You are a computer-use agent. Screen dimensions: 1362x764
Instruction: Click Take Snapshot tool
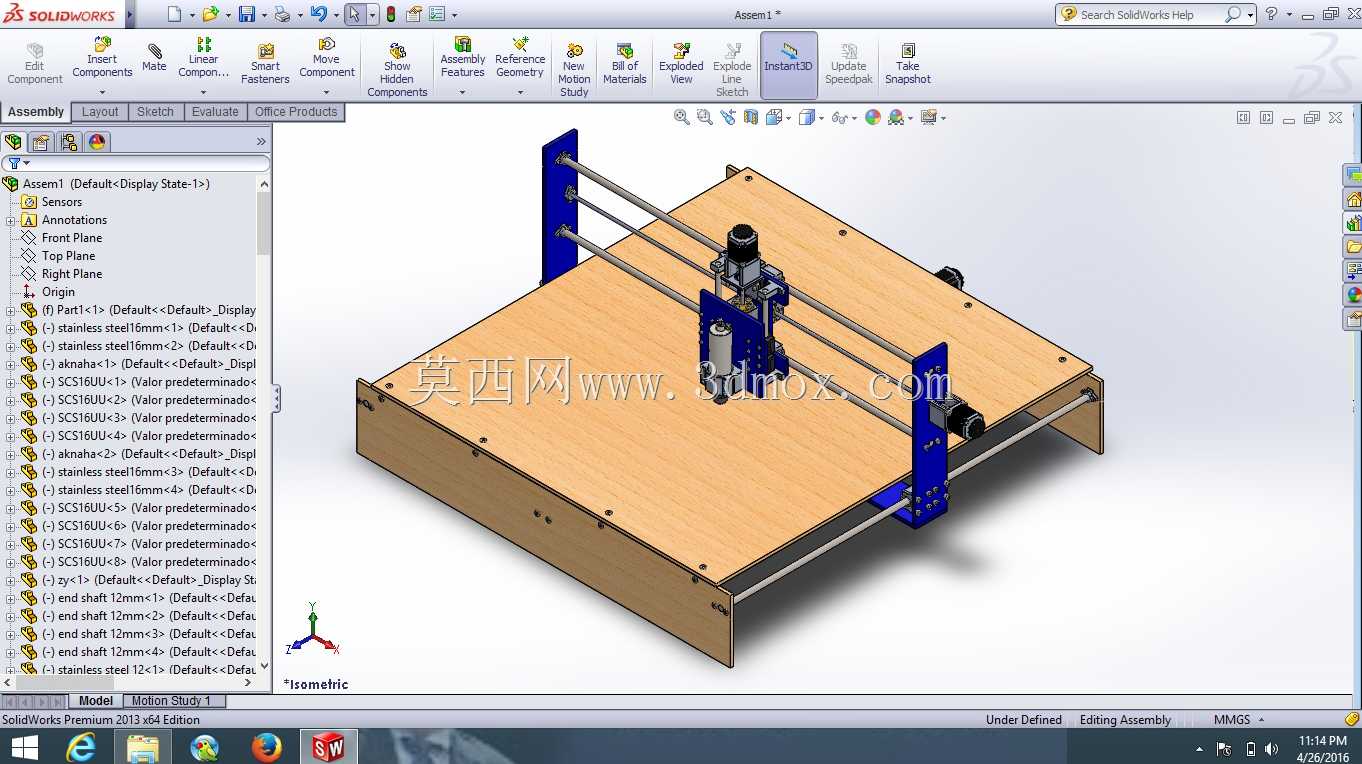click(907, 64)
